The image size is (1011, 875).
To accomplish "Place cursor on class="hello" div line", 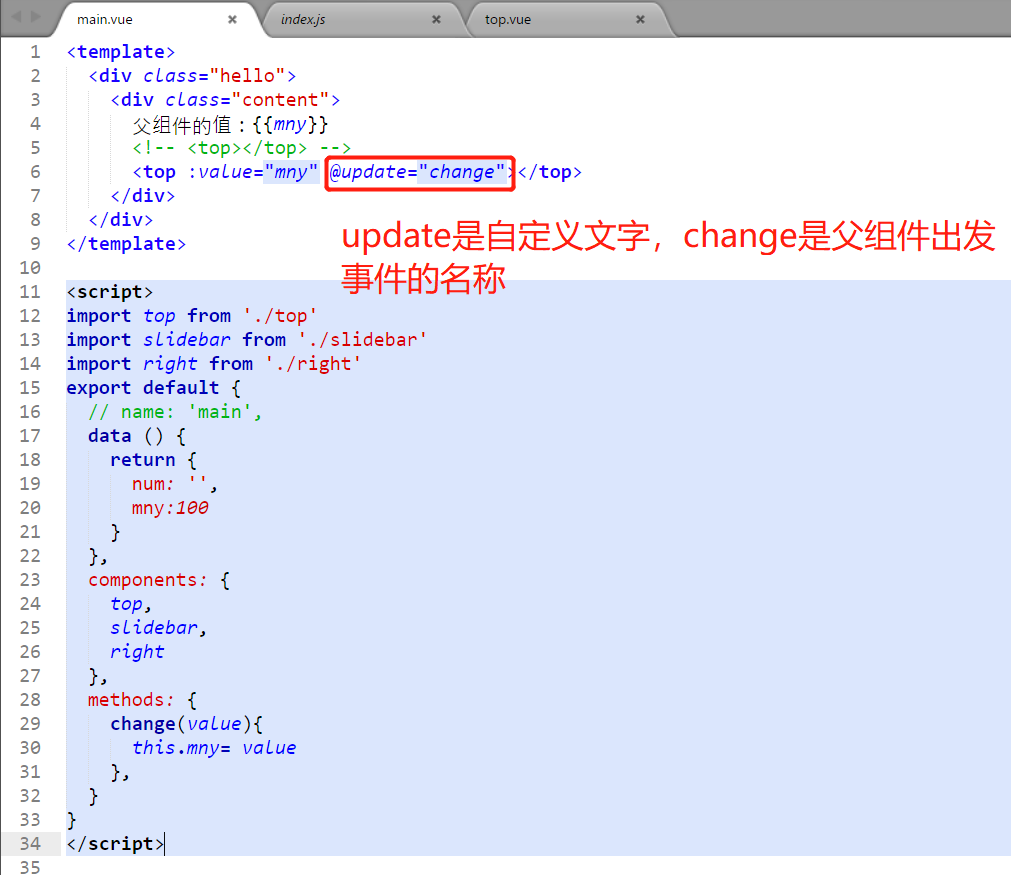I will pyautogui.click(x=192, y=75).
